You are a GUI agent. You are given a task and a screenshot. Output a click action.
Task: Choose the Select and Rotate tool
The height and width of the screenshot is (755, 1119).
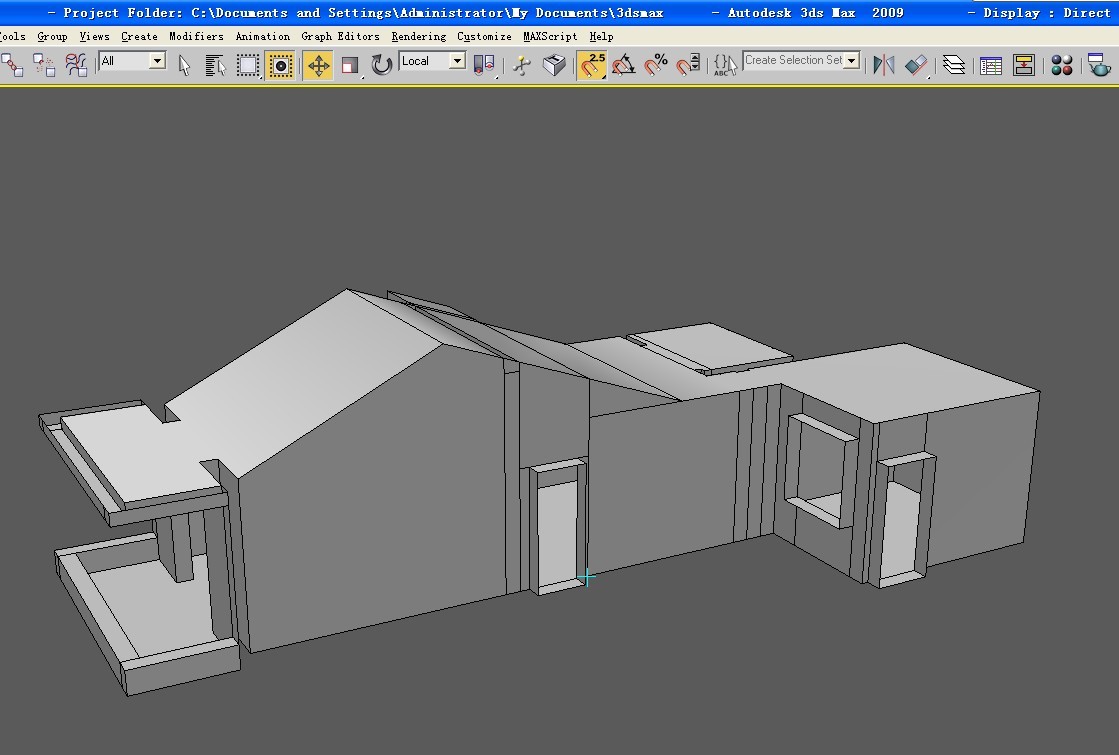(382, 66)
